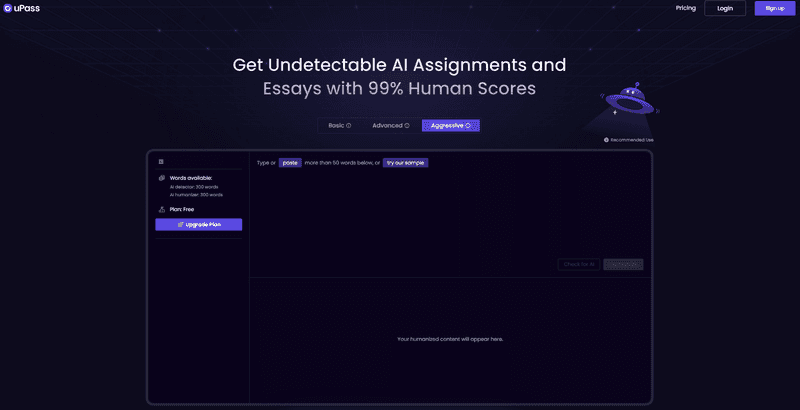Click the info icon beside Basic
Viewport: 800px width, 410px height.
tap(349, 126)
